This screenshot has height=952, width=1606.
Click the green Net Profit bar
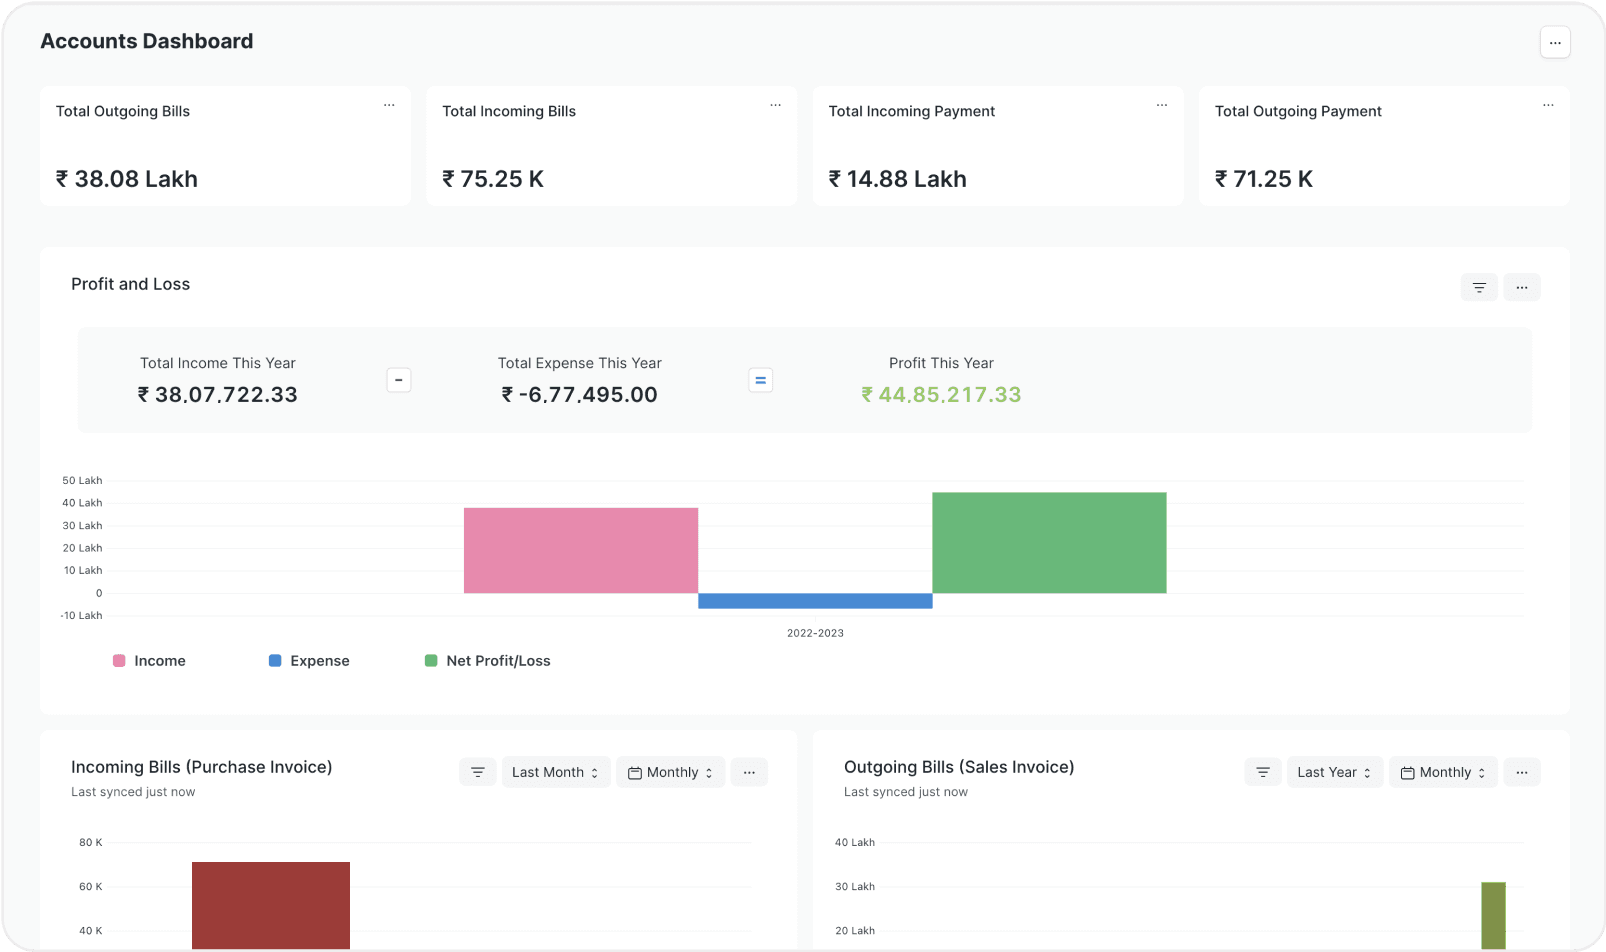click(x=1049, y=542)
